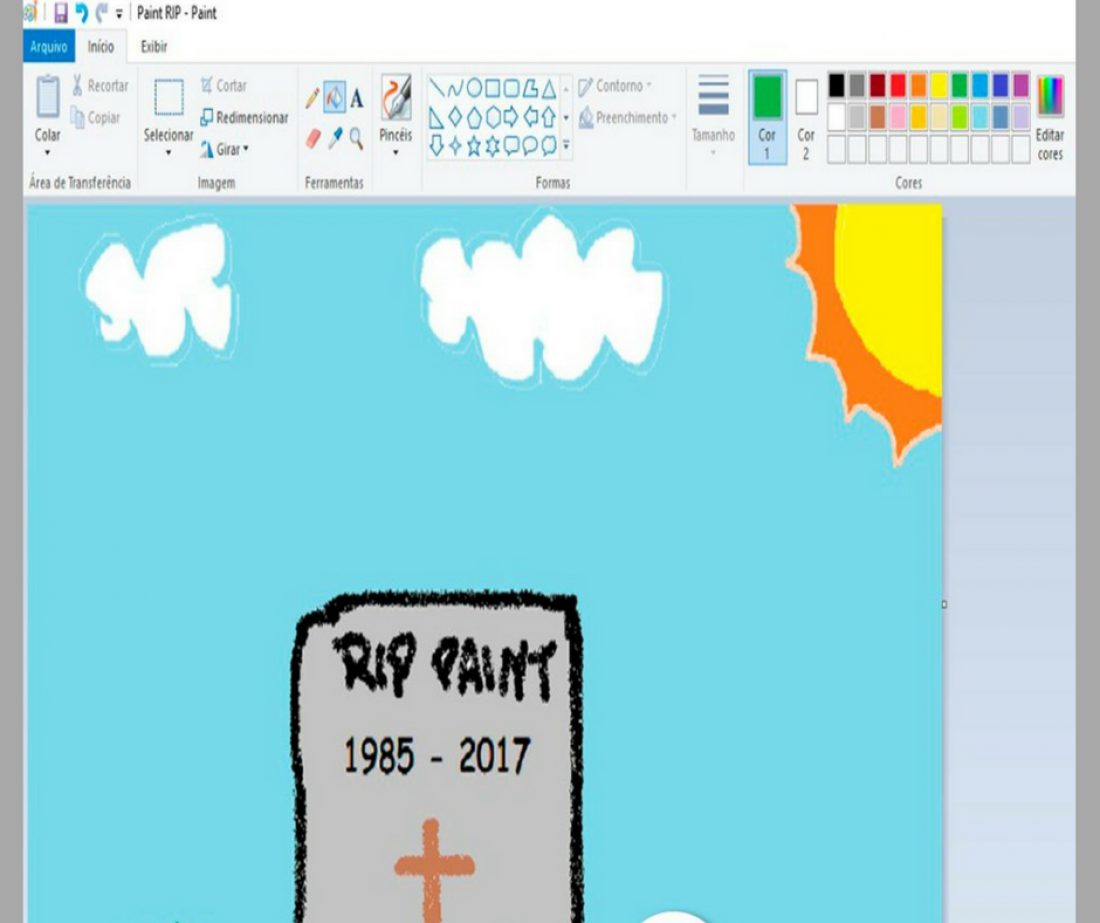The height and width of the screenshot is (923, 1100).
Task: Choose the Oval shape
Action: (x=474, y=88)
